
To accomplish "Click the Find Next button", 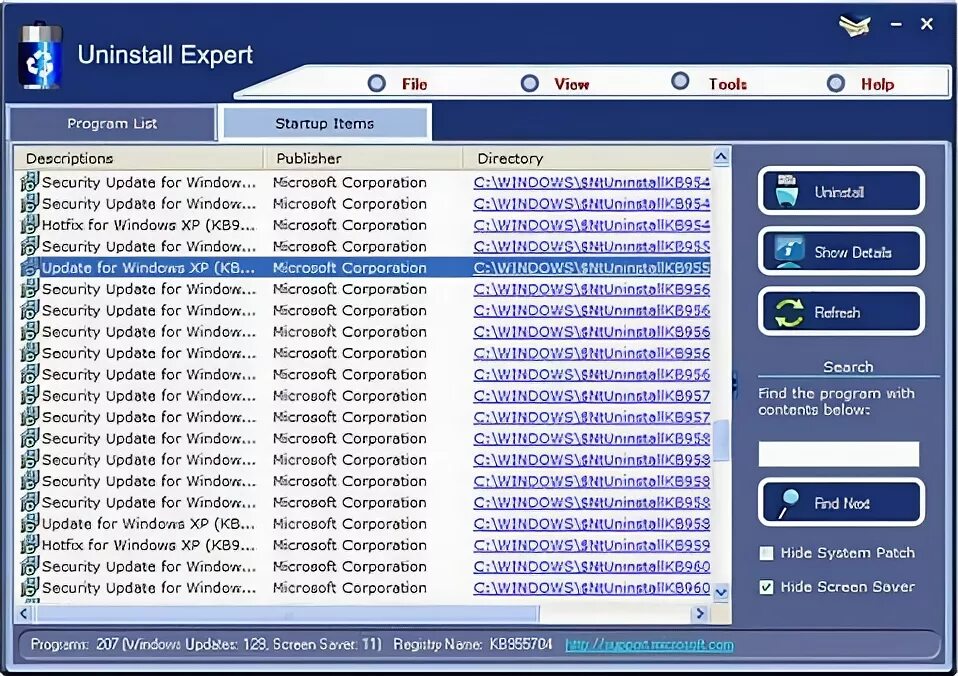I will click(841, 503).
